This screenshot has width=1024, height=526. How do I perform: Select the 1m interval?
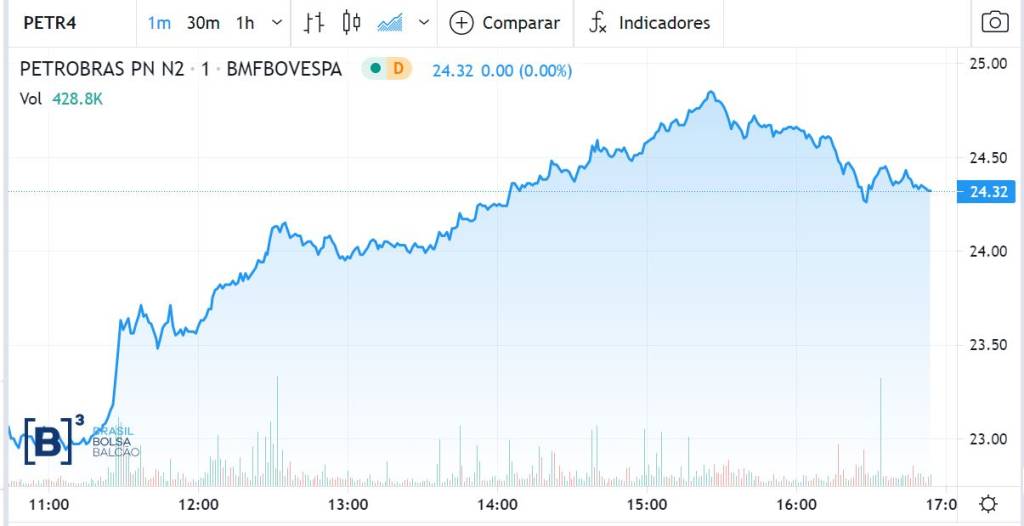click(159, 22)
